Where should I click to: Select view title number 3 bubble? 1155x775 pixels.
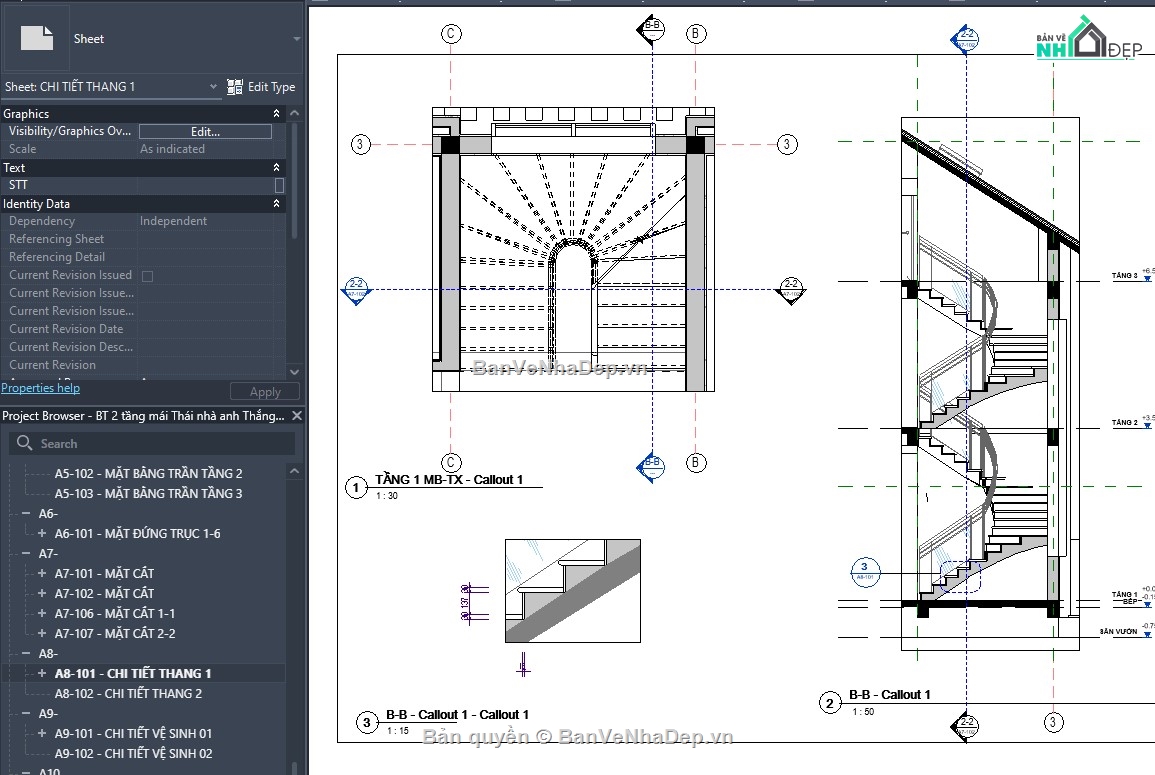(x=366, y=723)
